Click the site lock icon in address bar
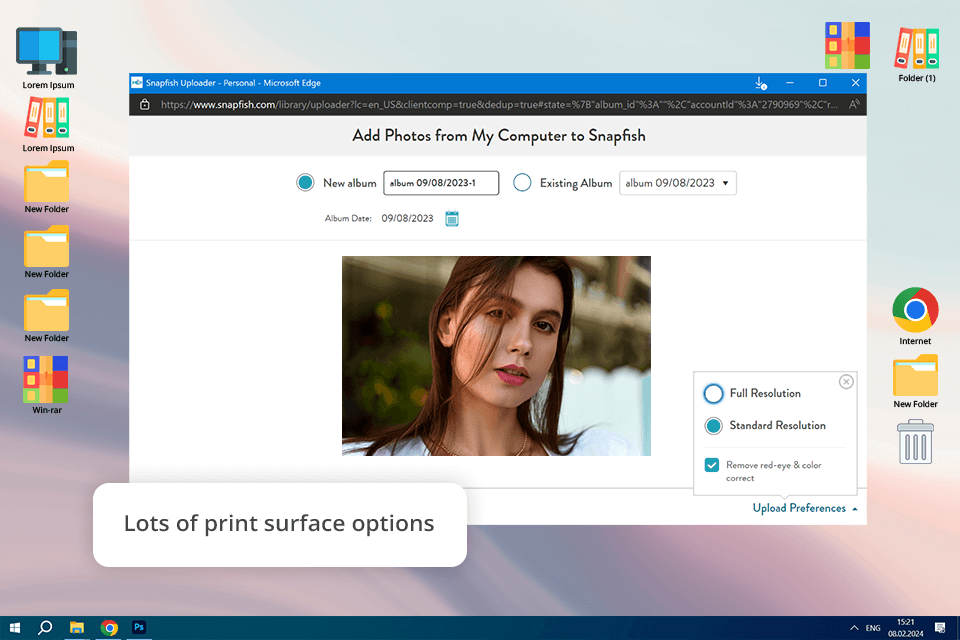The image size is (960, 640). [x=144, y=104]
